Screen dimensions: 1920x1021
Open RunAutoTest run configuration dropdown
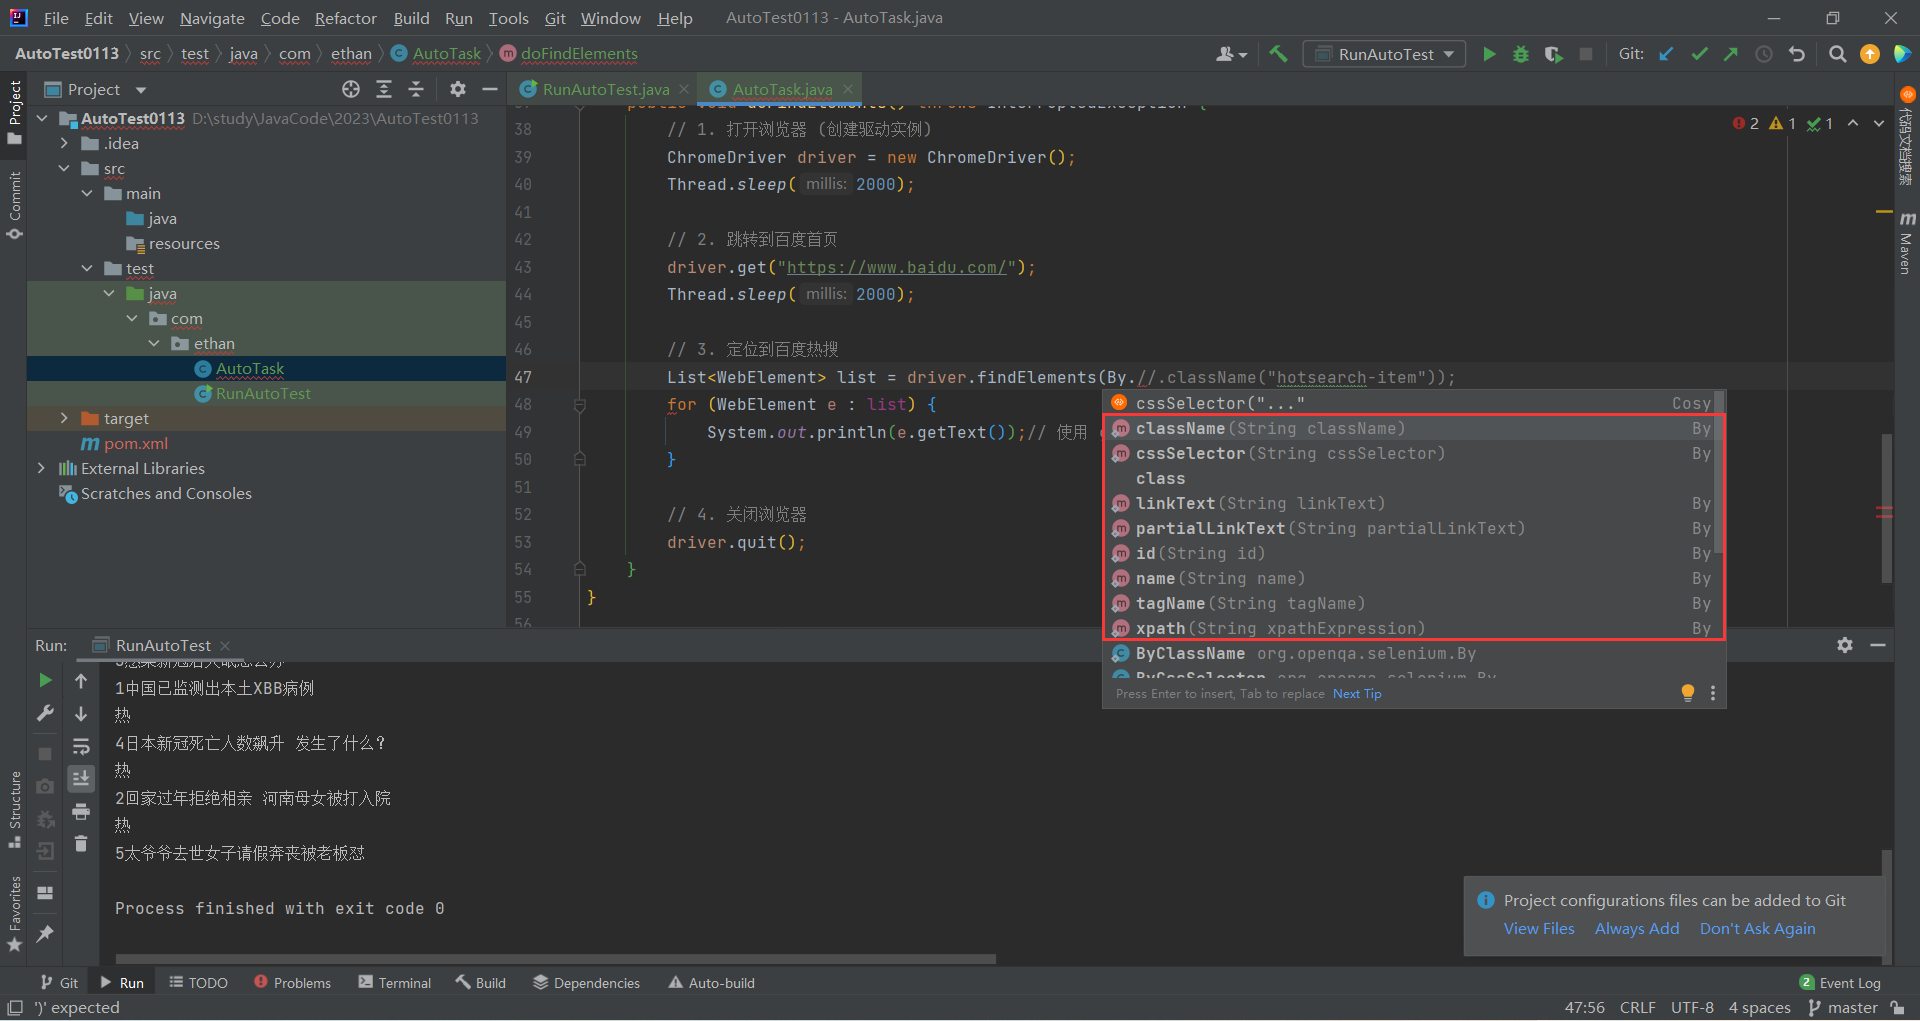(x=1385, y=54)
